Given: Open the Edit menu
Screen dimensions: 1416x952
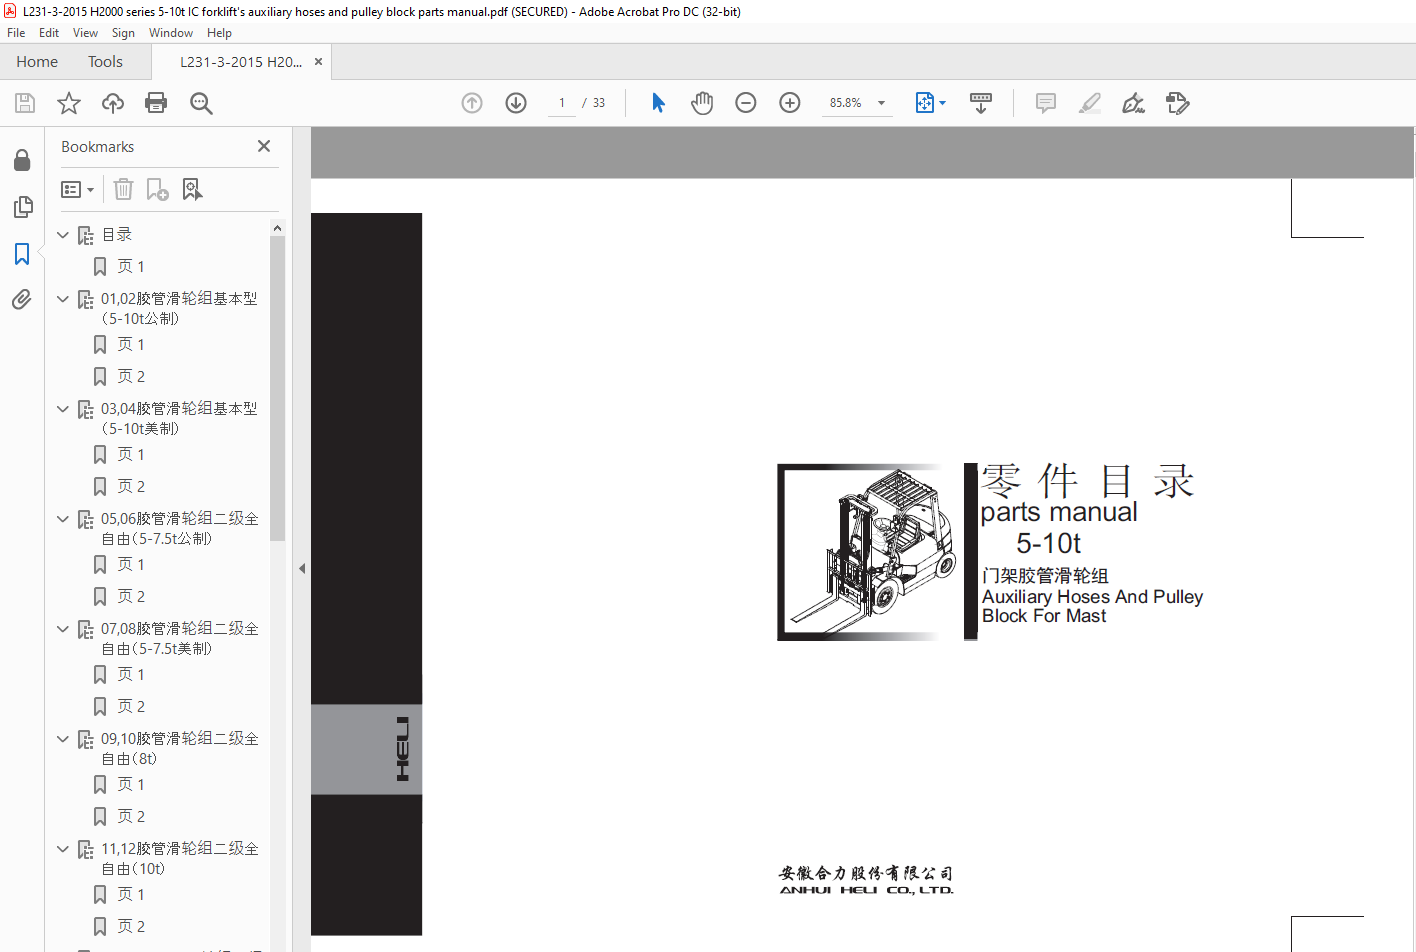Looking at the screenshot, I should pyautogui.click(x=49, y=33).
